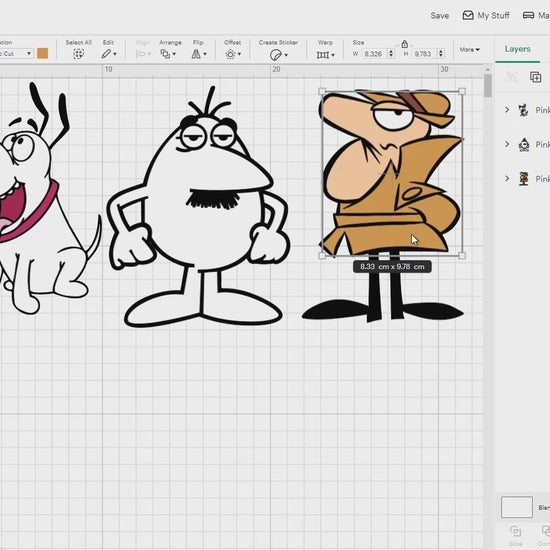
Task: Open the Operation type dropdown
Action: point(16,53)
